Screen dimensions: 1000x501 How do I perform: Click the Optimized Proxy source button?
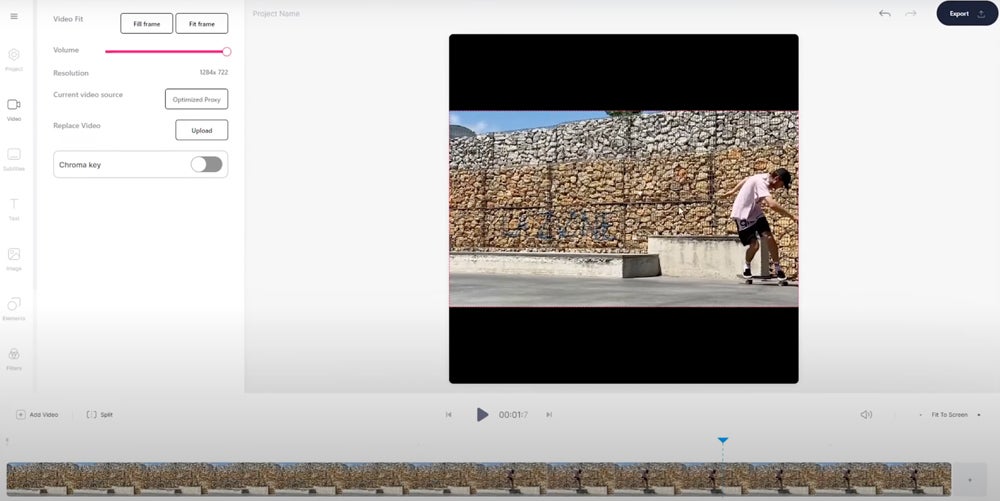pos(196,99)
